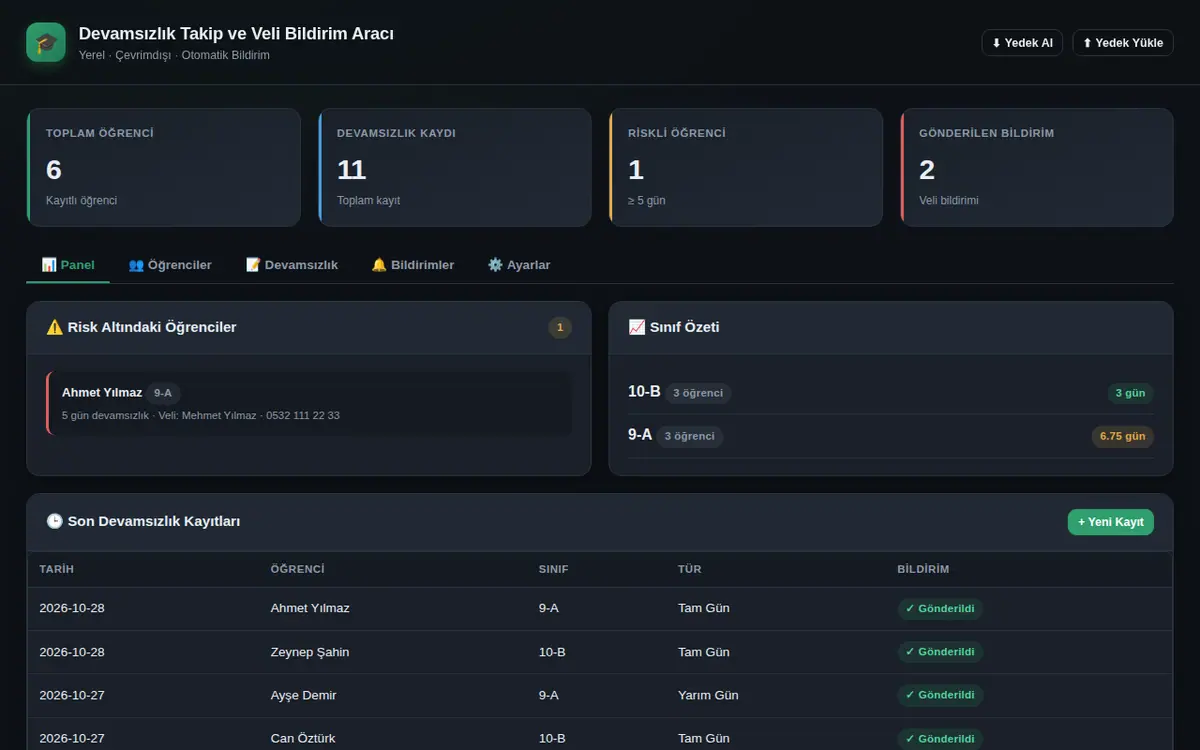Click the 6.75 gün badge for 9-A
Screen dimensions: 1200x750
pyautogui.click(x=1122, y=436)
